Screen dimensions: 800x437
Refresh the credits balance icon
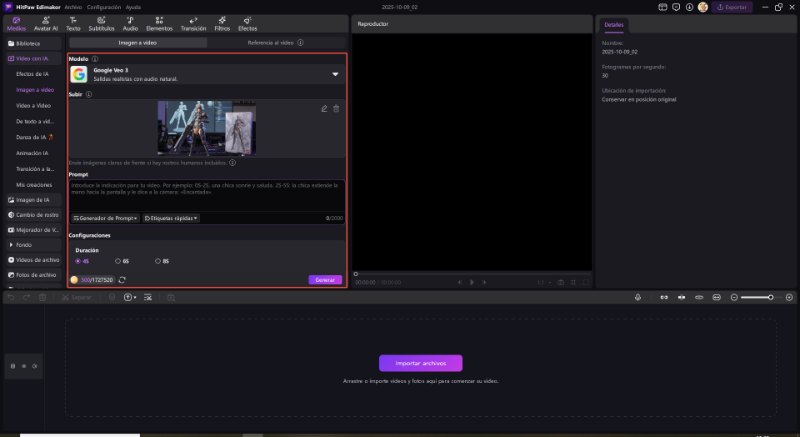(x=122, y=280)
